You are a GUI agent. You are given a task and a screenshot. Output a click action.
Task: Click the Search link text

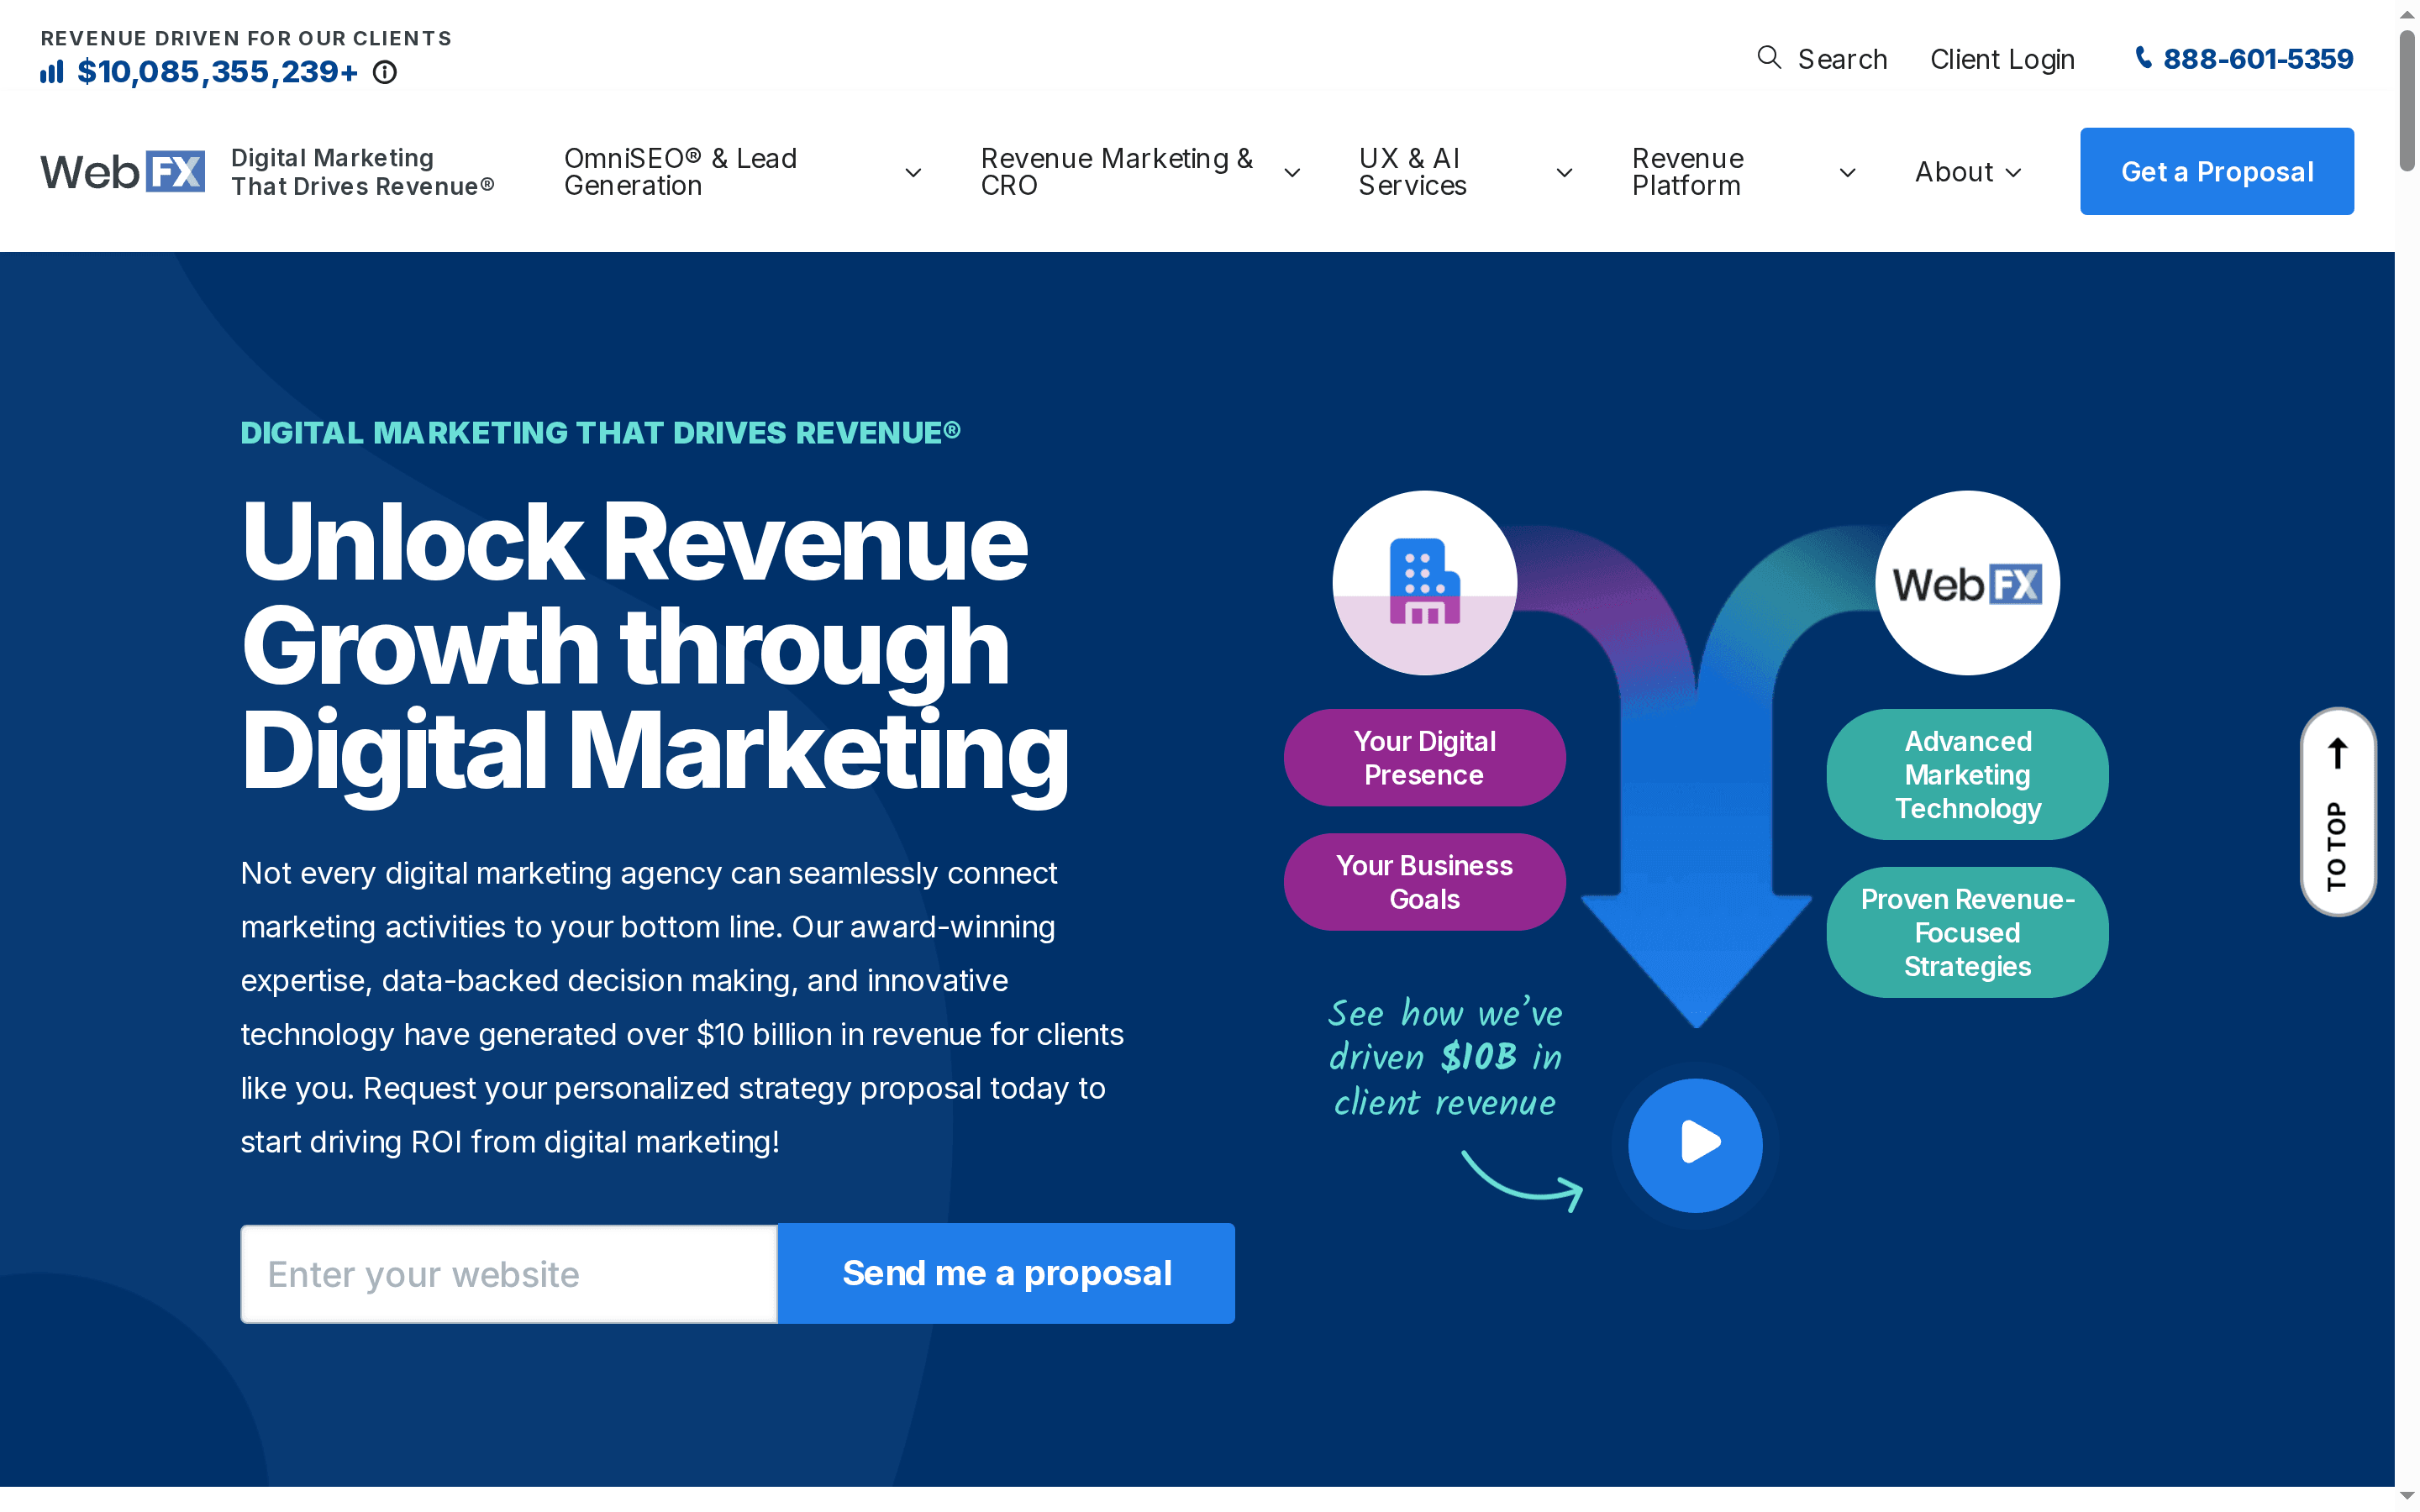point(1842,59)
